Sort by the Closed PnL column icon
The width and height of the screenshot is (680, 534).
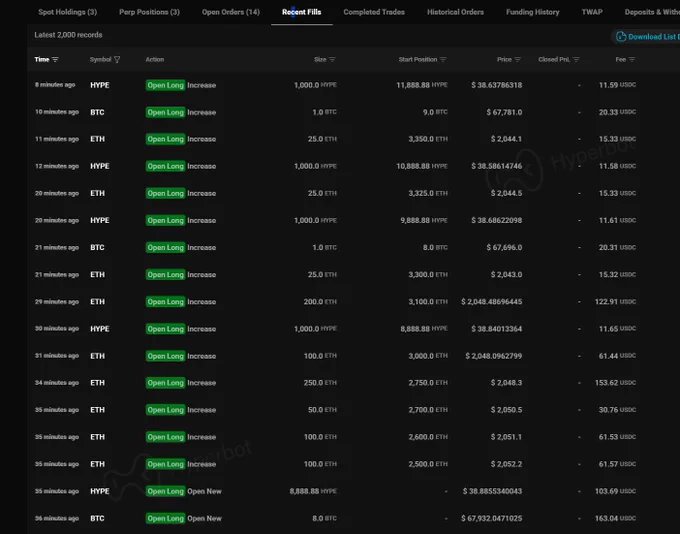click(x=576, y=59)
